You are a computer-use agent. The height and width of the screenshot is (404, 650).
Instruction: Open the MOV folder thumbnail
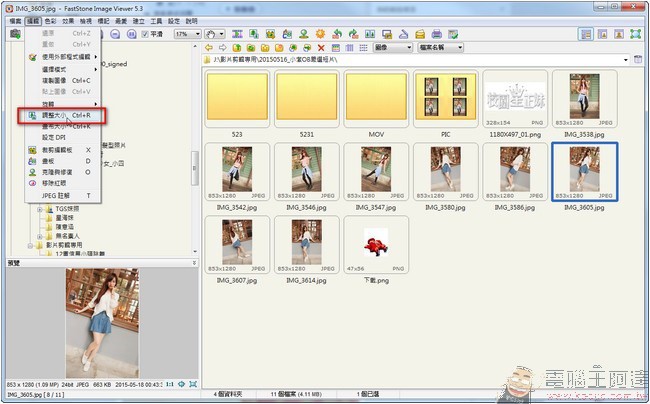click(376, 98)
